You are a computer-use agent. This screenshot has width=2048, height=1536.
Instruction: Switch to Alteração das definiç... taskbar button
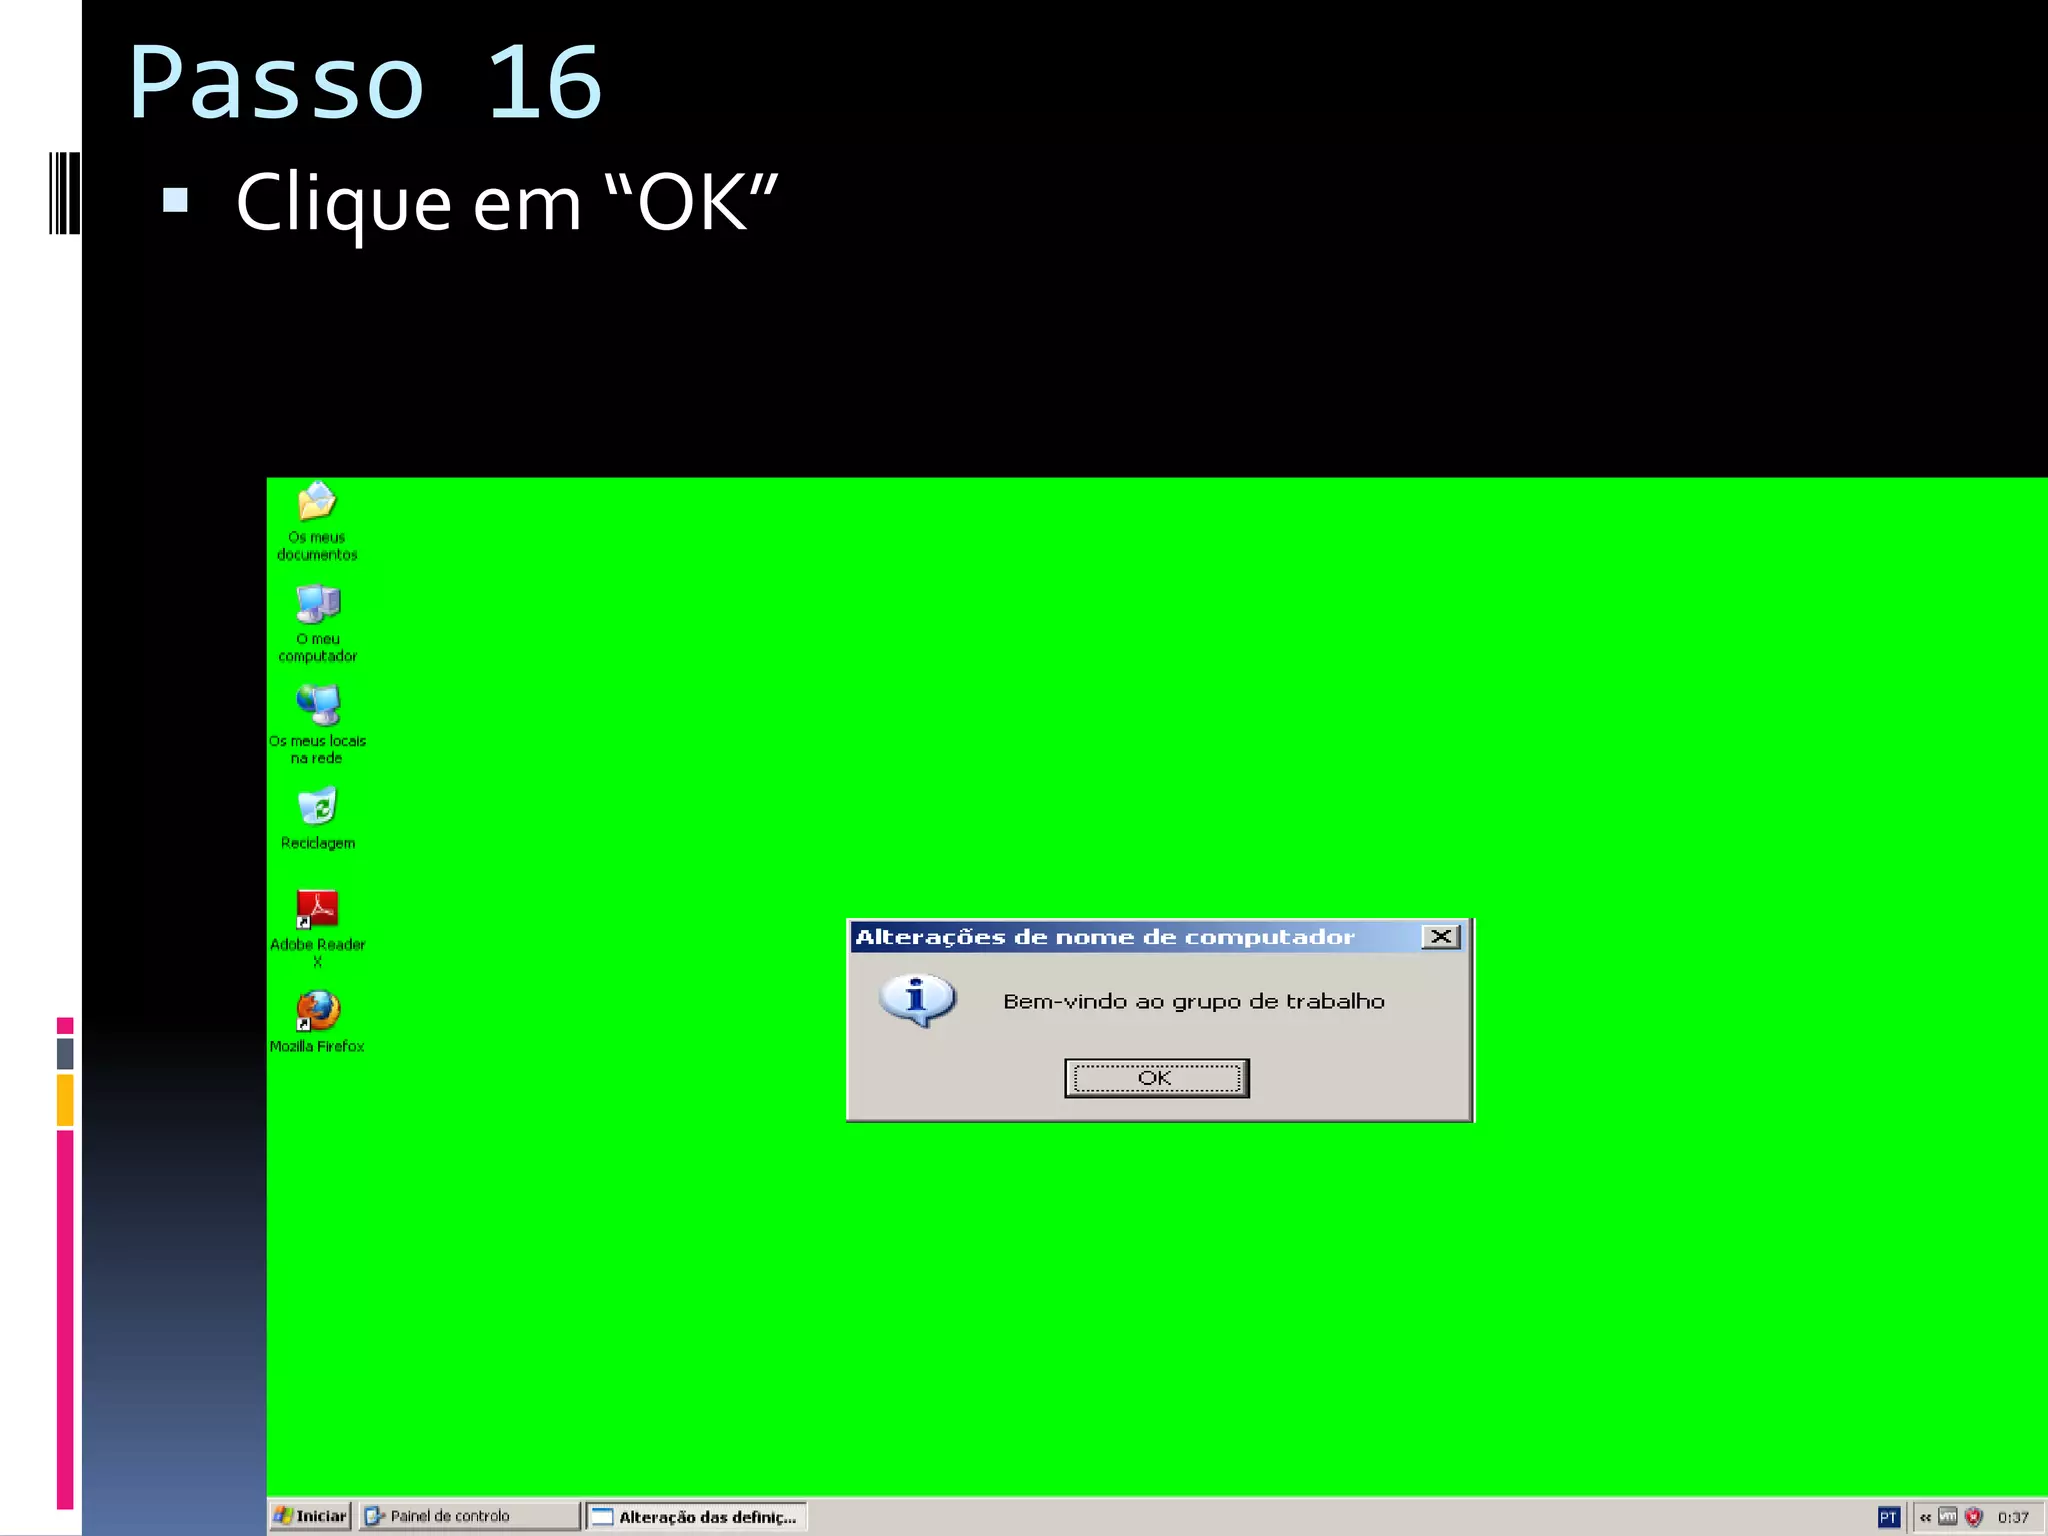(696, 1517)
